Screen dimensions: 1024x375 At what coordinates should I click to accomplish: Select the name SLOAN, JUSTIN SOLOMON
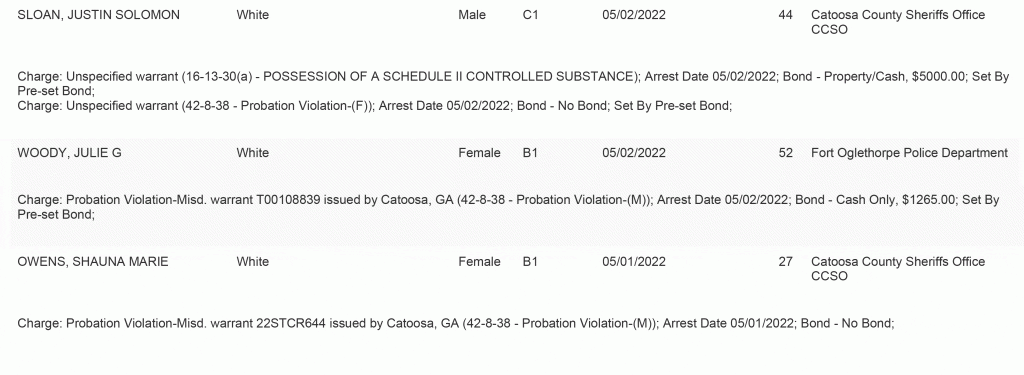point(98,15)
